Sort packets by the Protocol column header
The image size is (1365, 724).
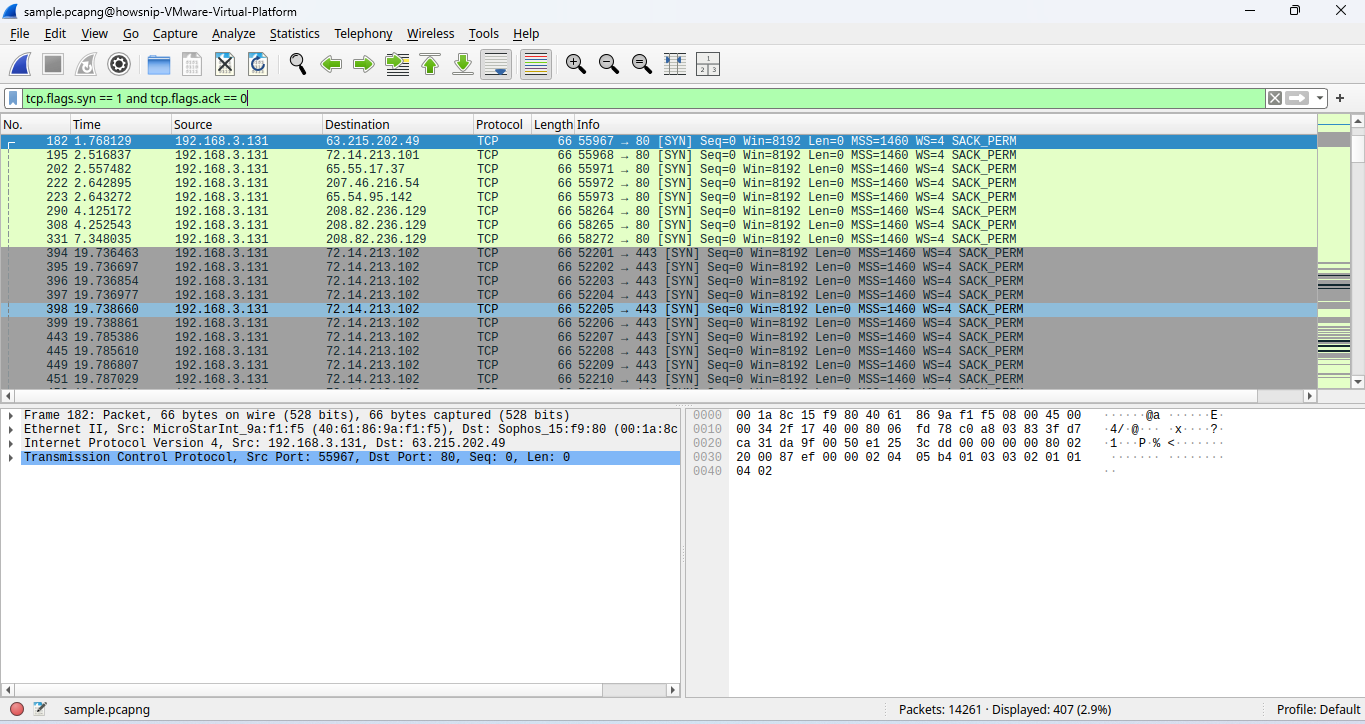point(501,125)
